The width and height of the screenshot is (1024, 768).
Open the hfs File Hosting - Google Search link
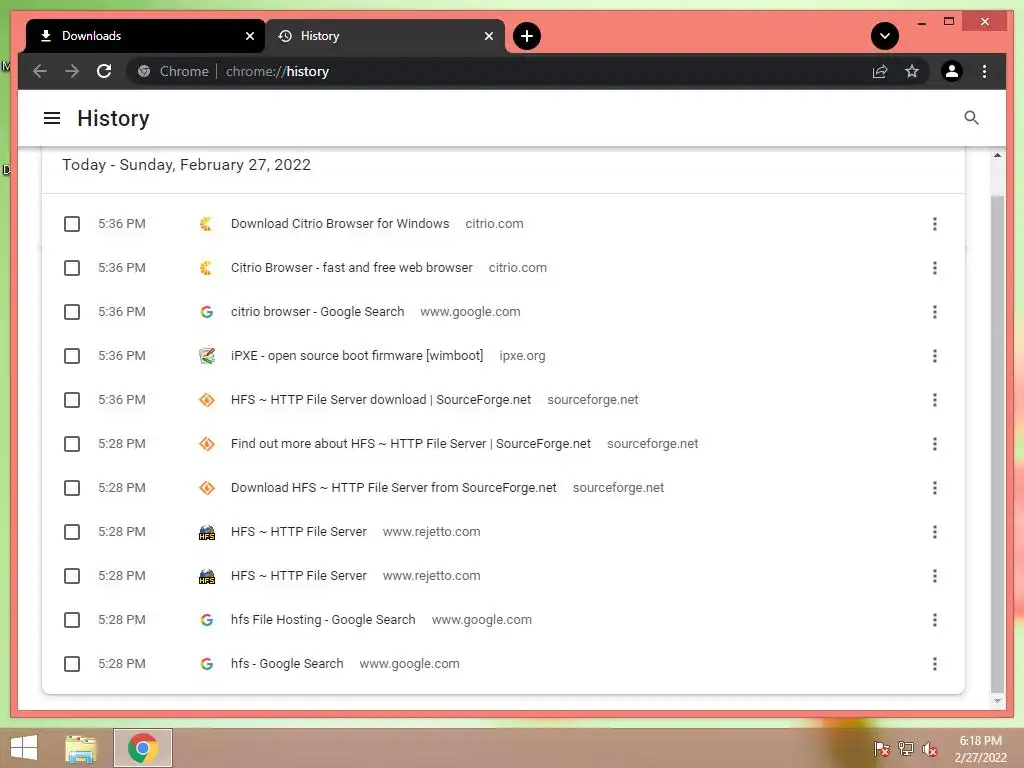pyautogui.click(x=323, y=620)
